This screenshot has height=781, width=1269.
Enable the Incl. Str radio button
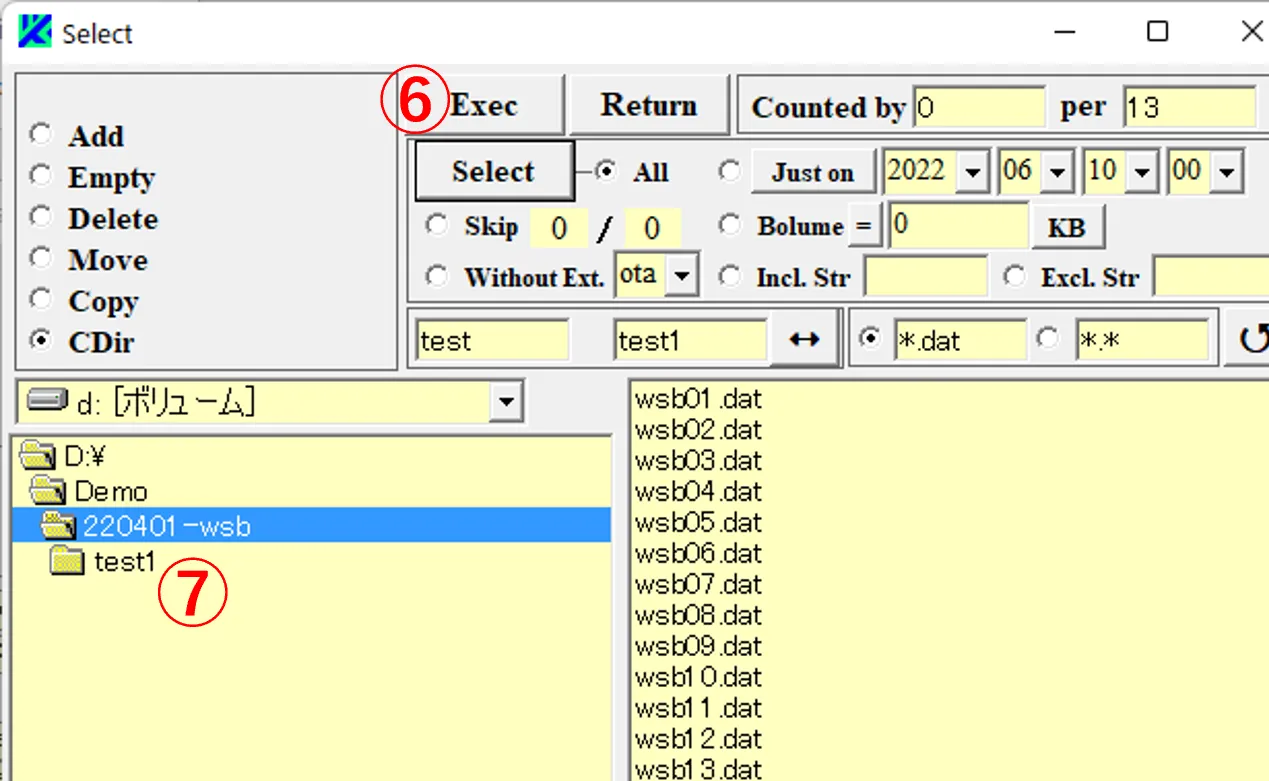point(730,275)
